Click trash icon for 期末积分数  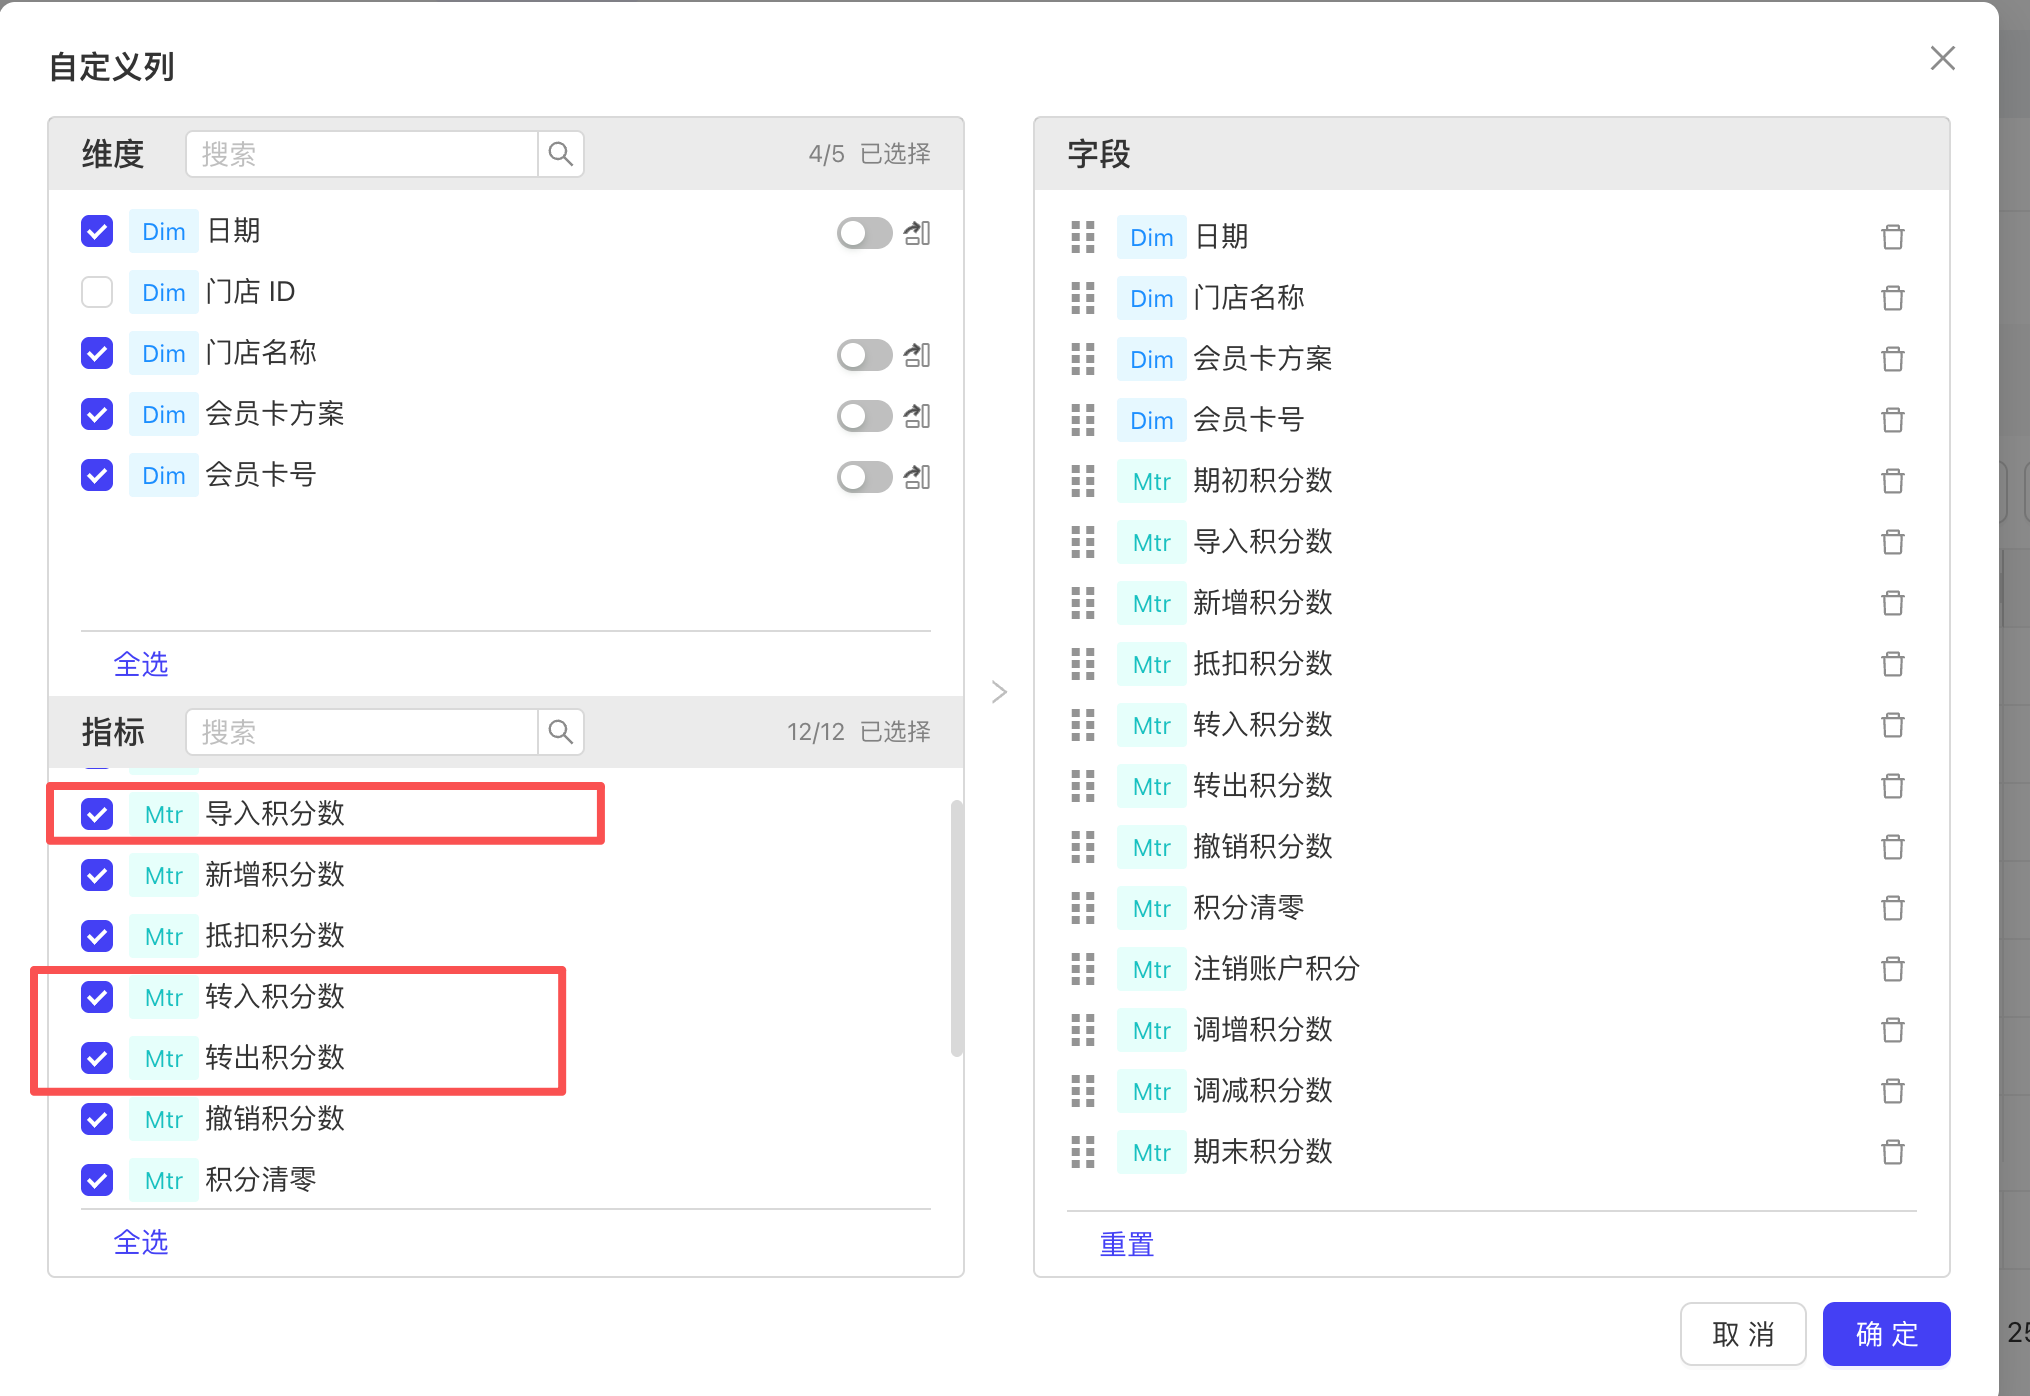[1892, 1152]
